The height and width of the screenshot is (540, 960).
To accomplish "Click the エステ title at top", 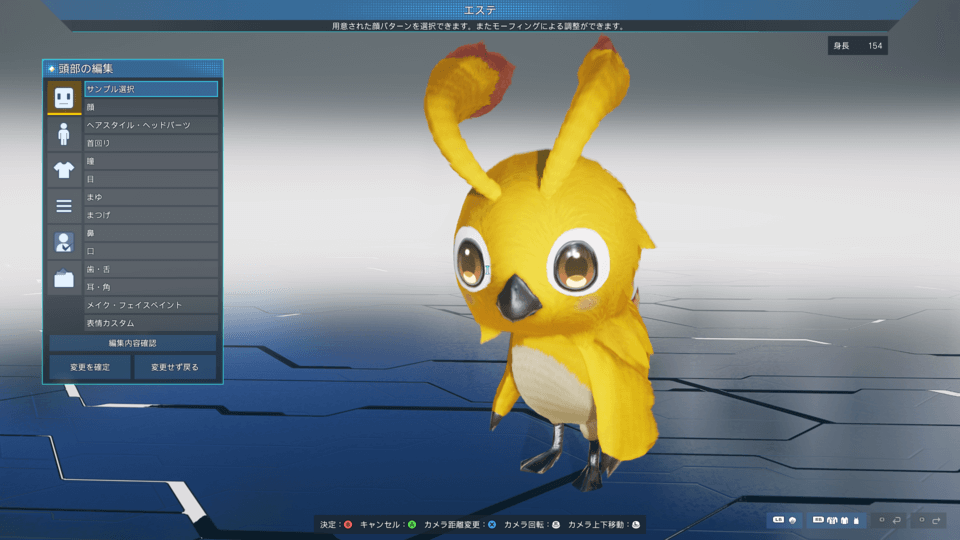I will [480, 10].
